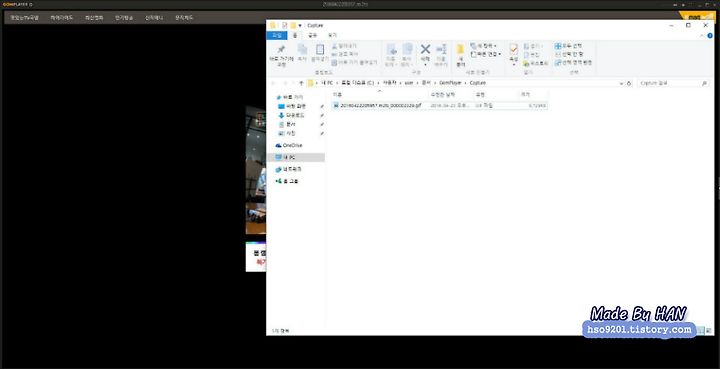Click the GOMPLAYER logo menu in the player window
The height and width of the screenshot is (369, 720).
coord(18,5)
